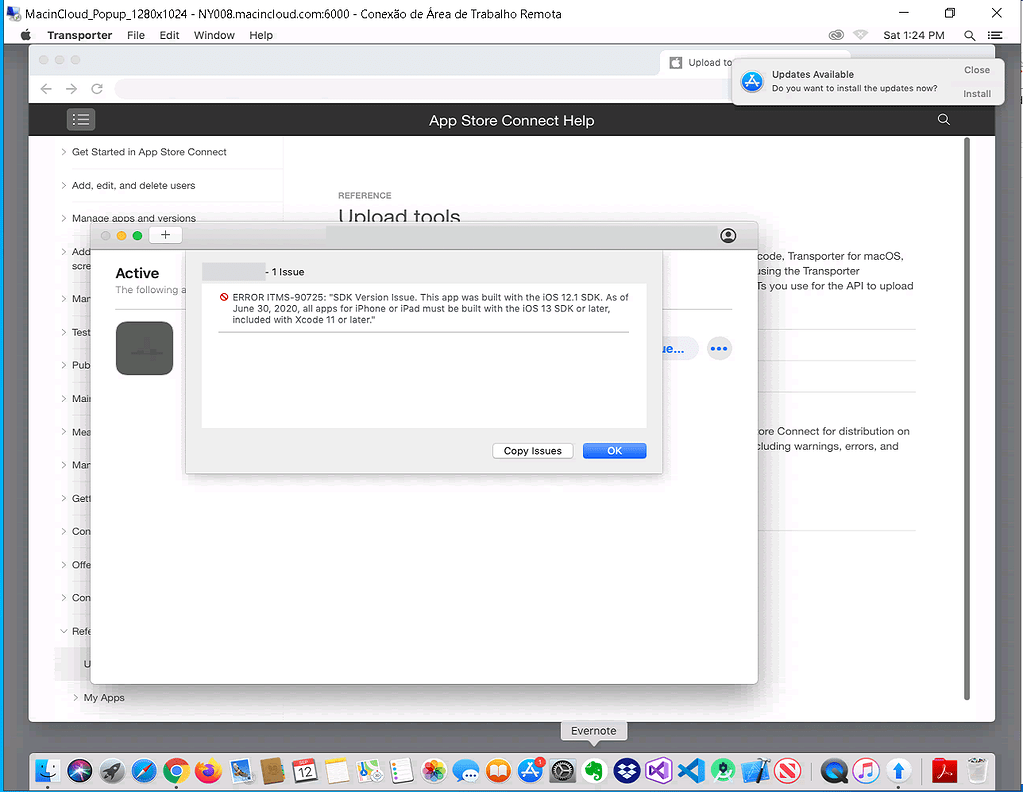Open Evernote from the dock
This screenshot has height=792, width=1023.
pyautogui.click(x=594, y=771)
